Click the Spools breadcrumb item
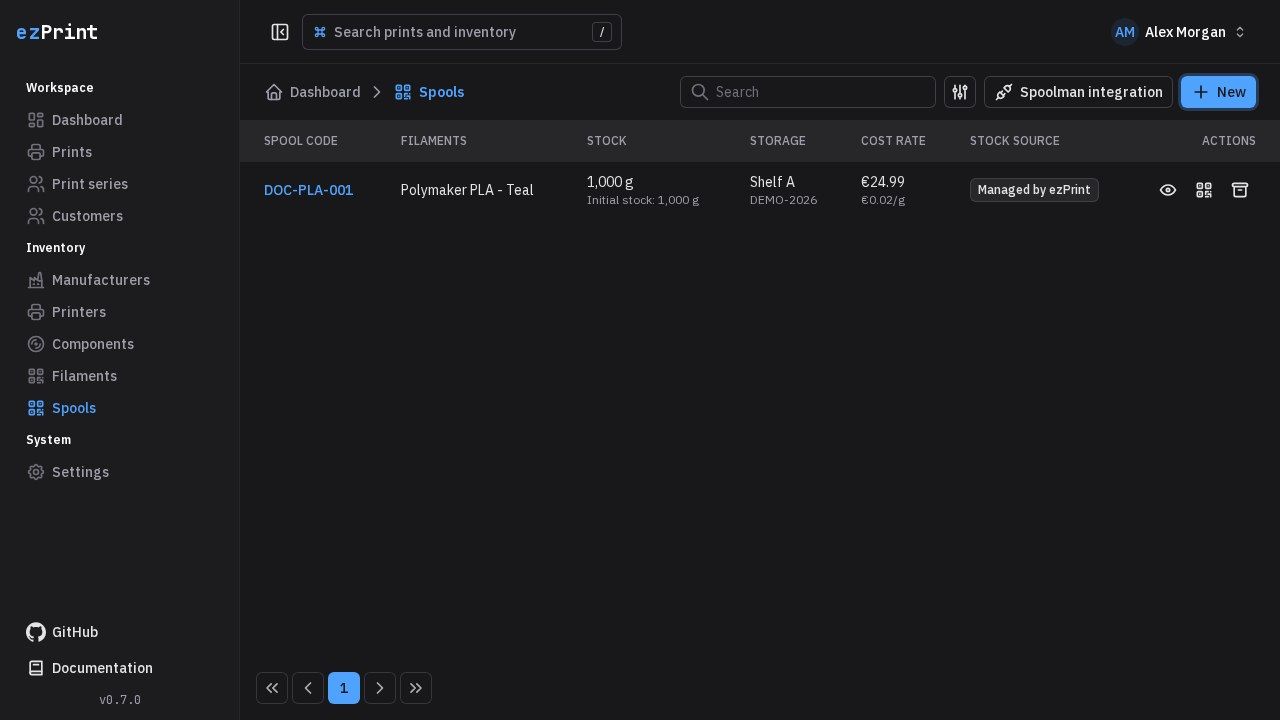The height and width of the screenshot is (720, 1280). (x=430, y=92)
